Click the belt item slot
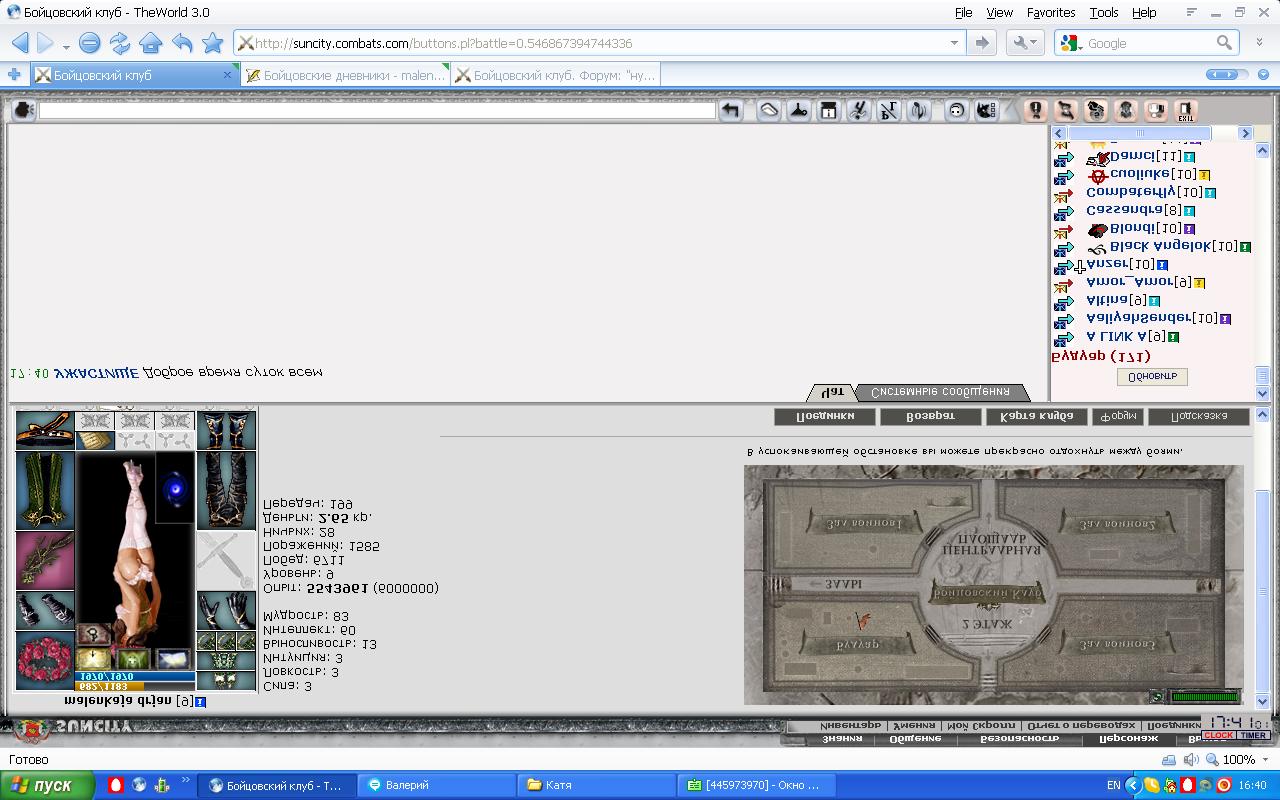 click(x=45, y=431)
